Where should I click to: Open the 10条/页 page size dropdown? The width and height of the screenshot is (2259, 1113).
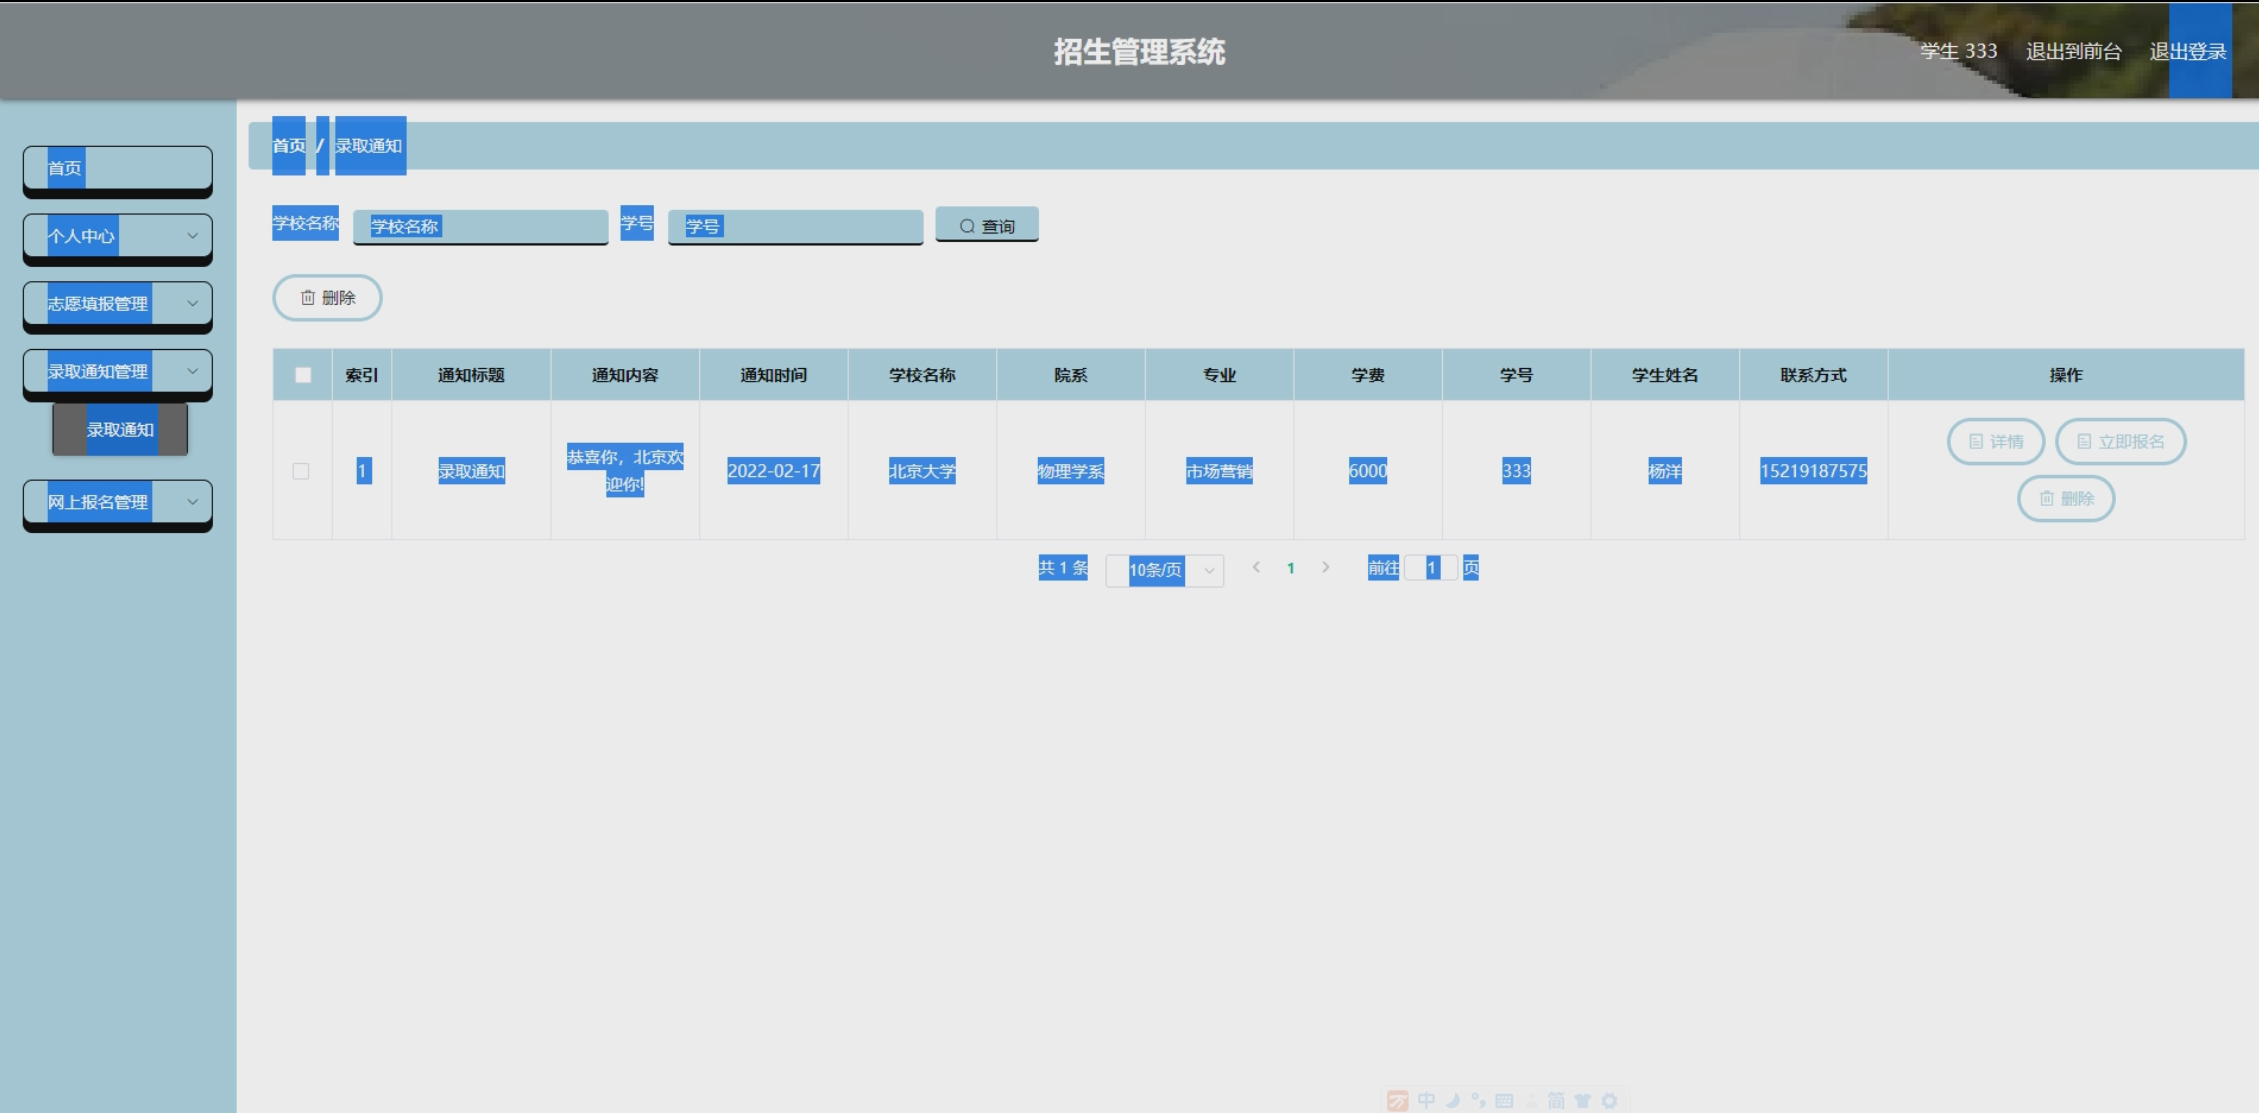[1164, 570]
